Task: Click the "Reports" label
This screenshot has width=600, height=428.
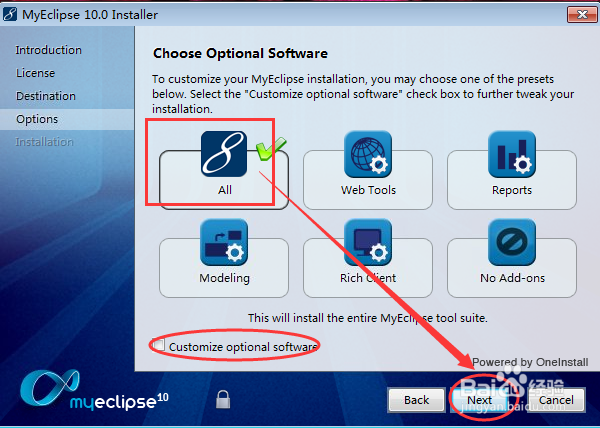Action: [x=512, y=190]
